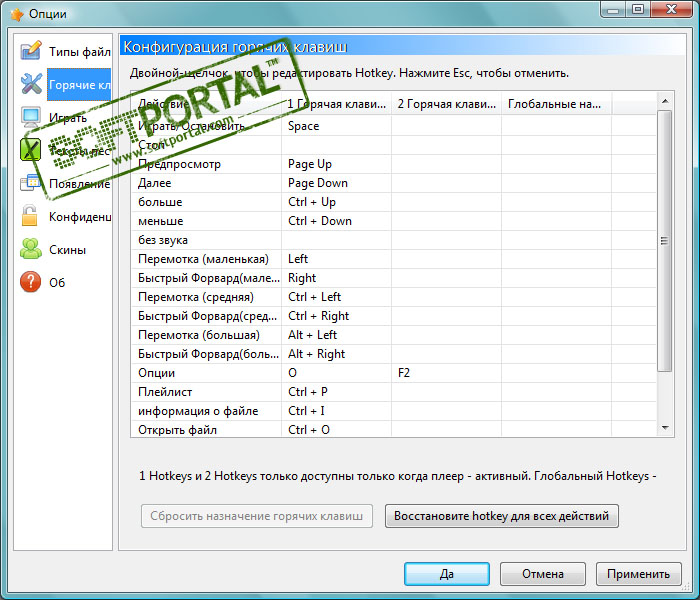
Task: Click Глобальные на column header
Action: pyautogui.click(x=556, y=104)
